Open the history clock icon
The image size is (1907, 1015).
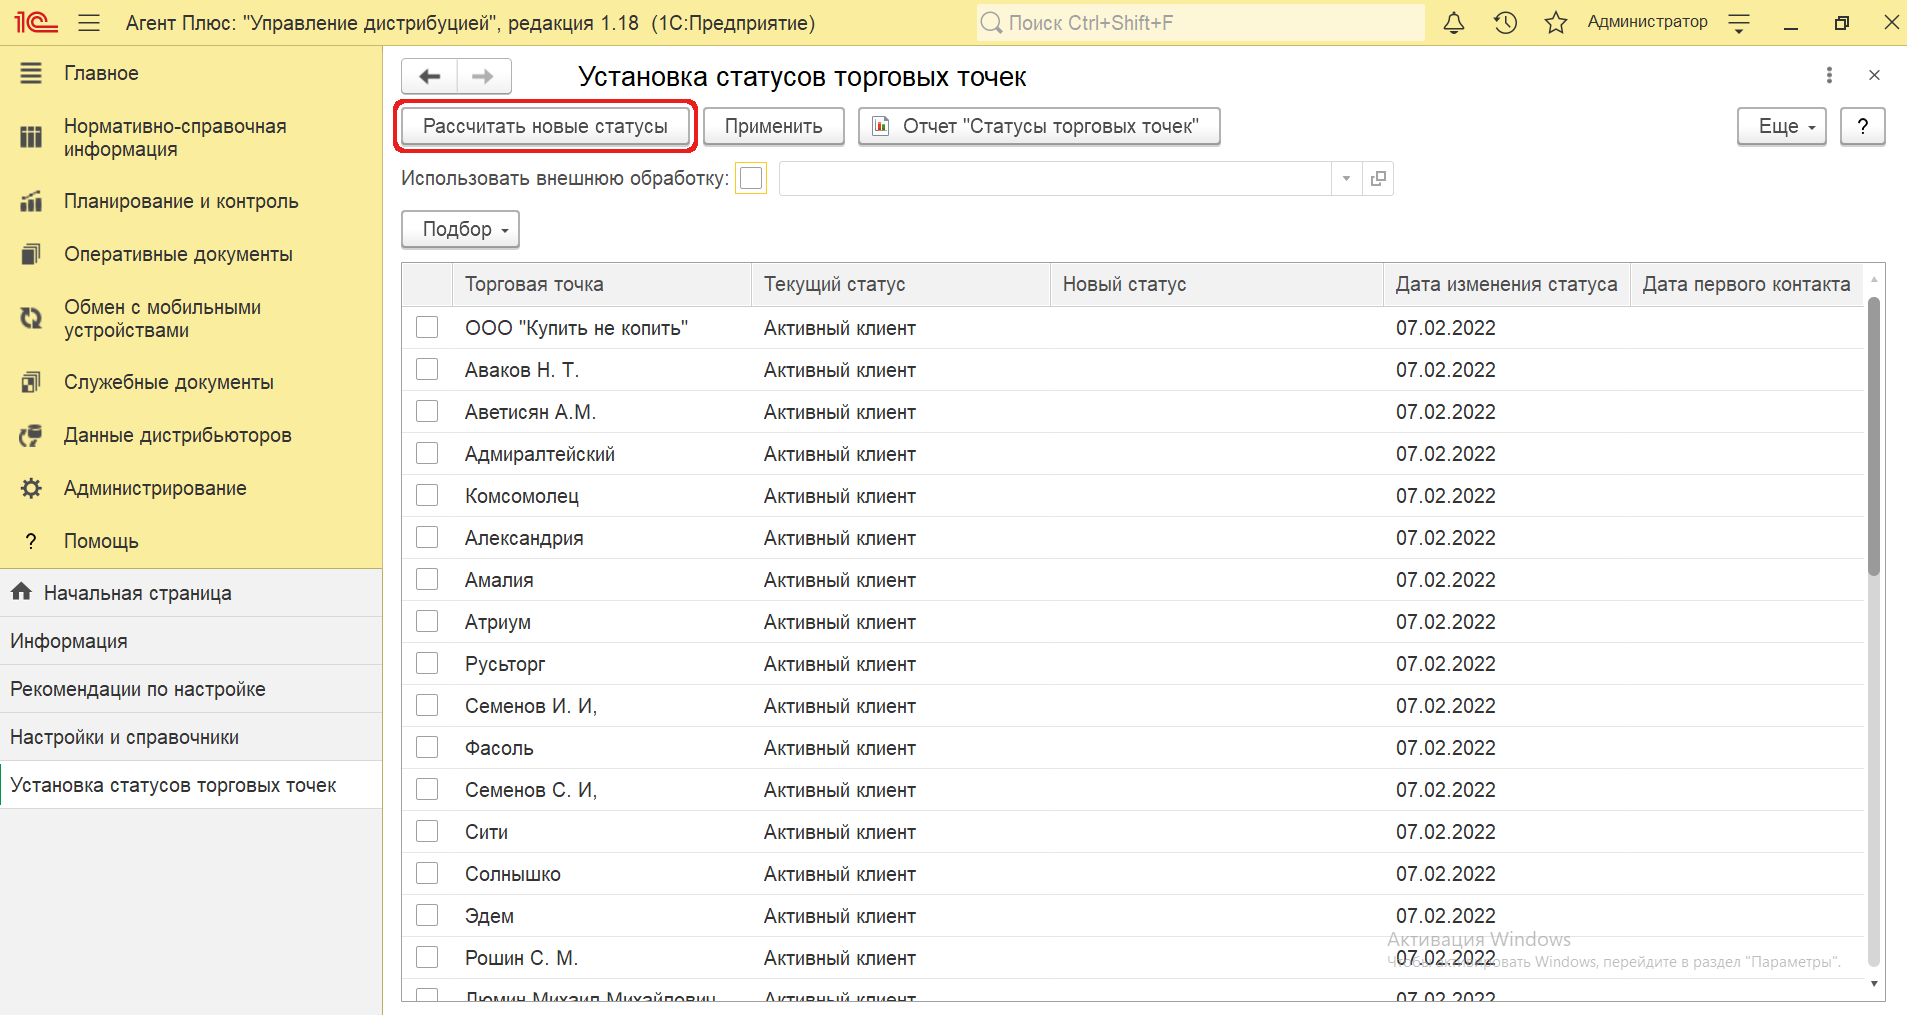(x=1505, y=23)
